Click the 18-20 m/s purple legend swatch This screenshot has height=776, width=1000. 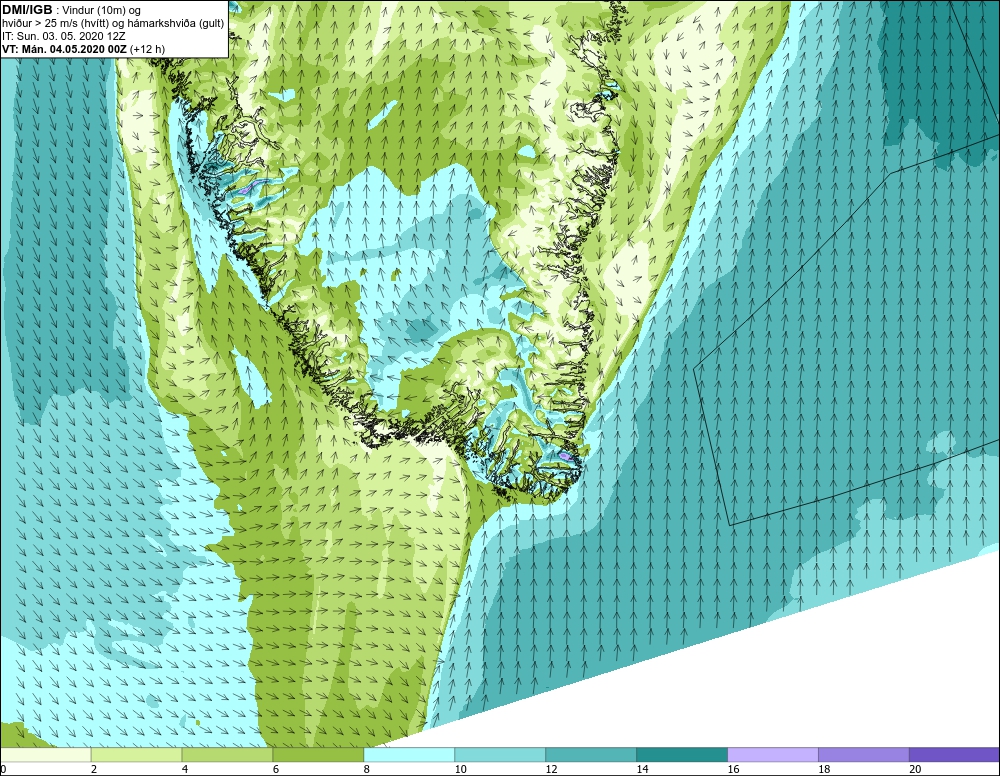click(864, 755)
